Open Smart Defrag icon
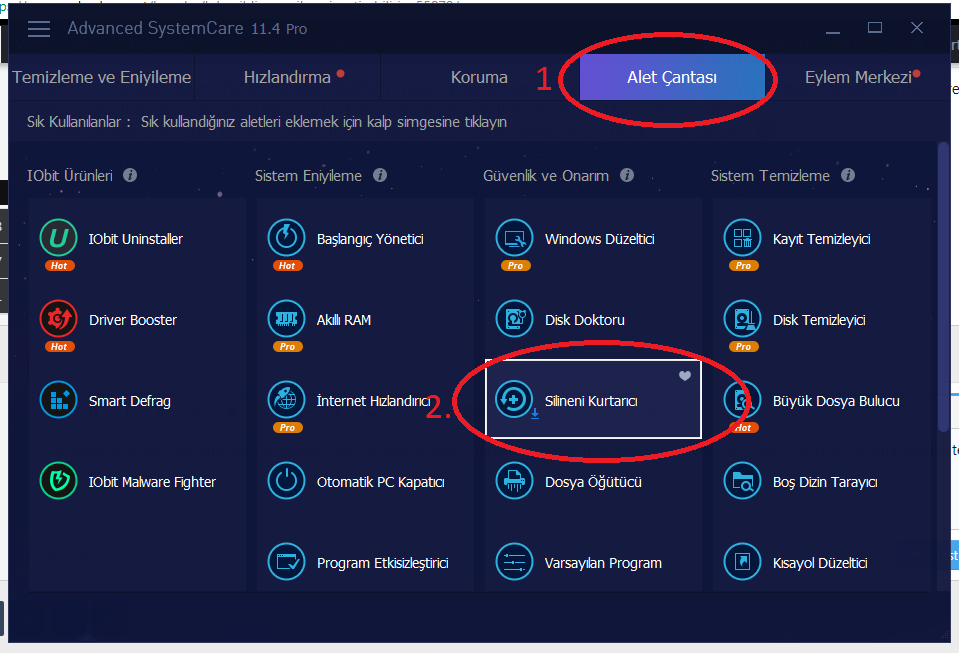The height and width of the screenshot is (653, 959). tap(59, 400)
